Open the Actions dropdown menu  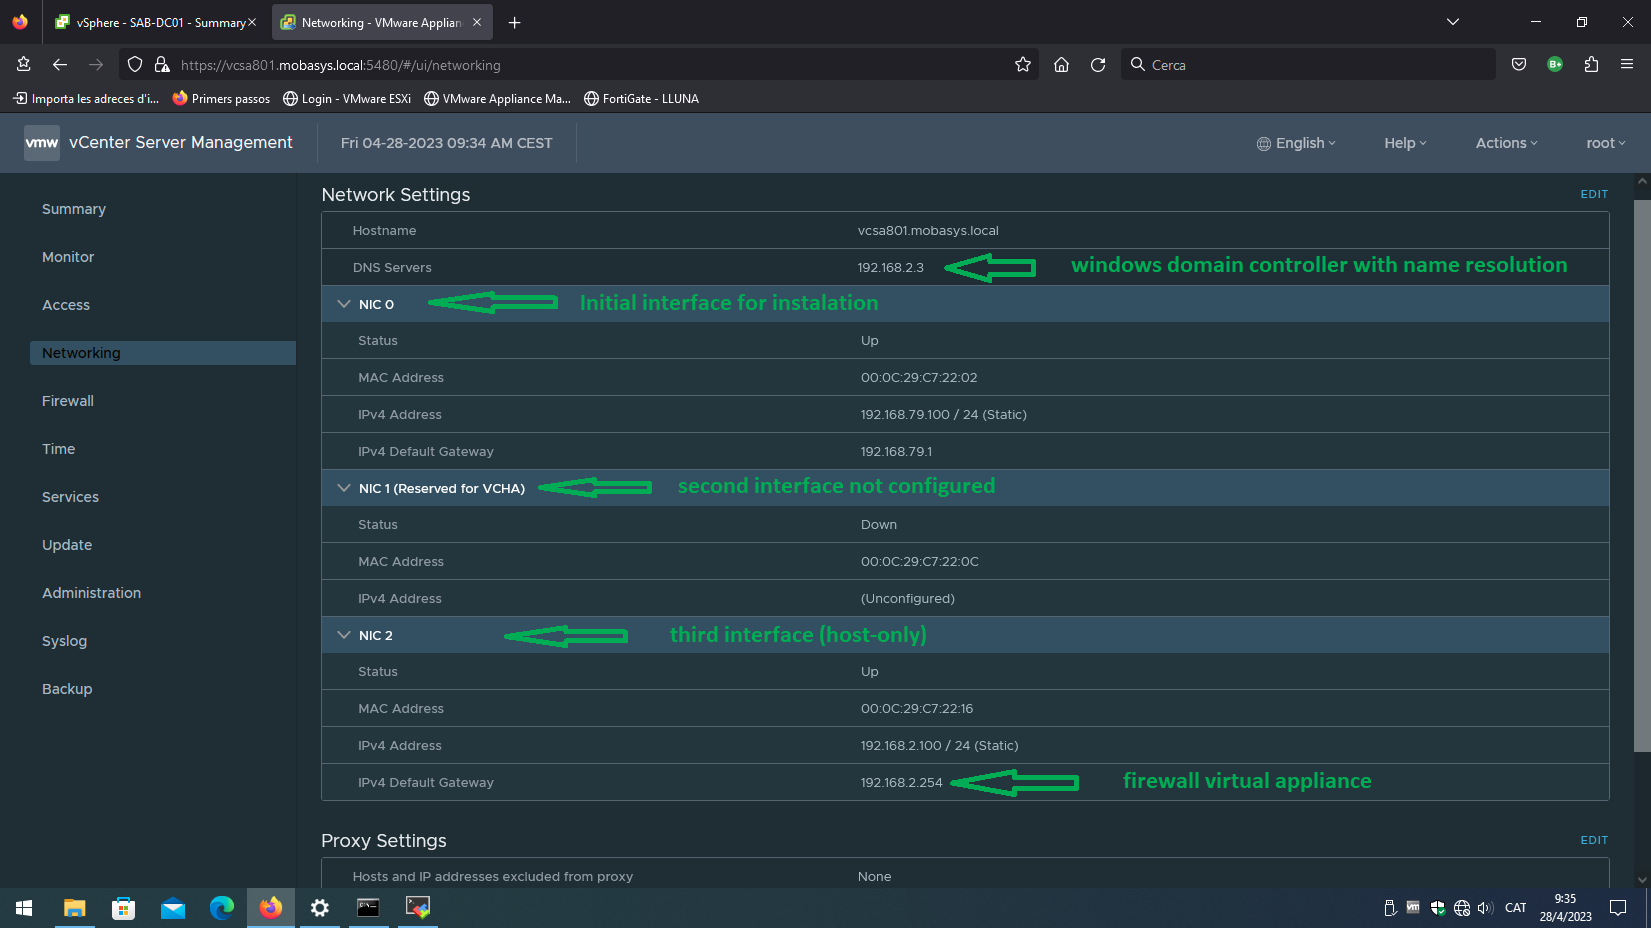pyautogui.click(x=1506, y=143)
